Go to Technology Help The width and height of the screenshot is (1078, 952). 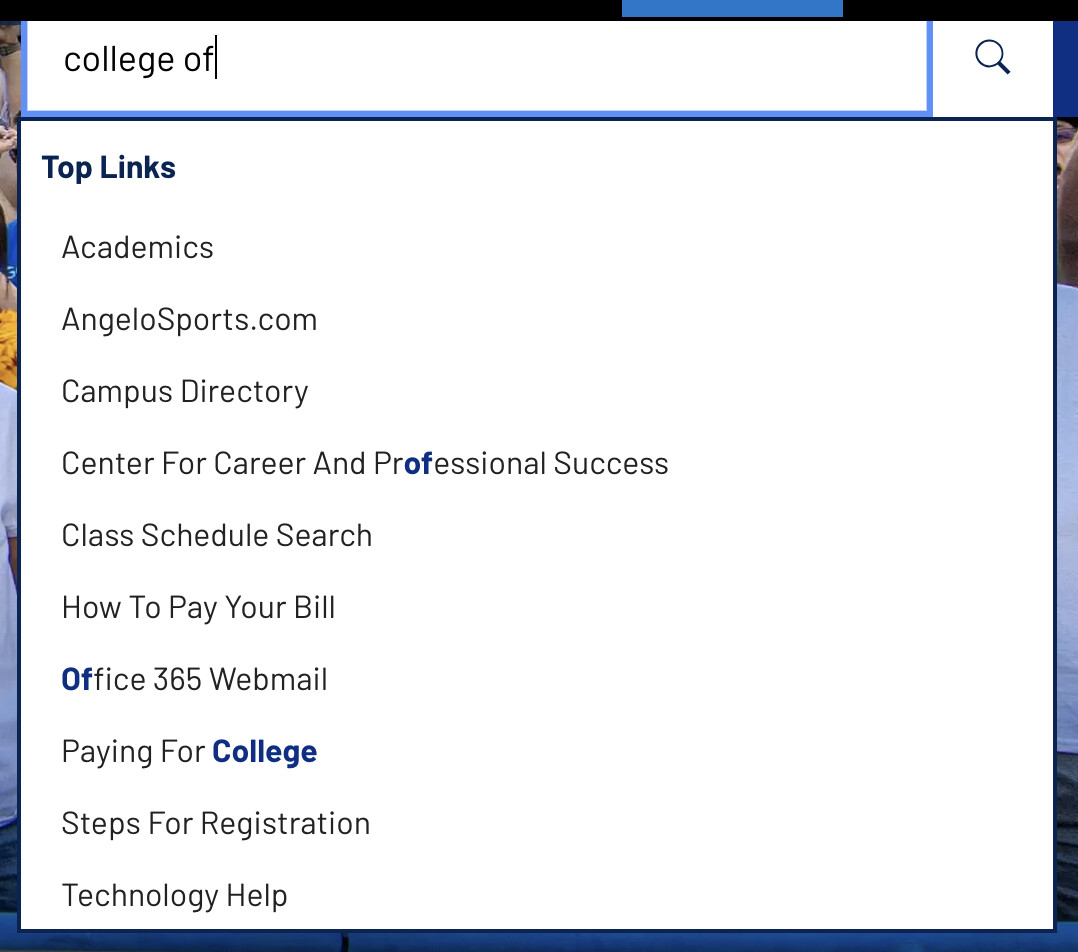tap(174, 895)
